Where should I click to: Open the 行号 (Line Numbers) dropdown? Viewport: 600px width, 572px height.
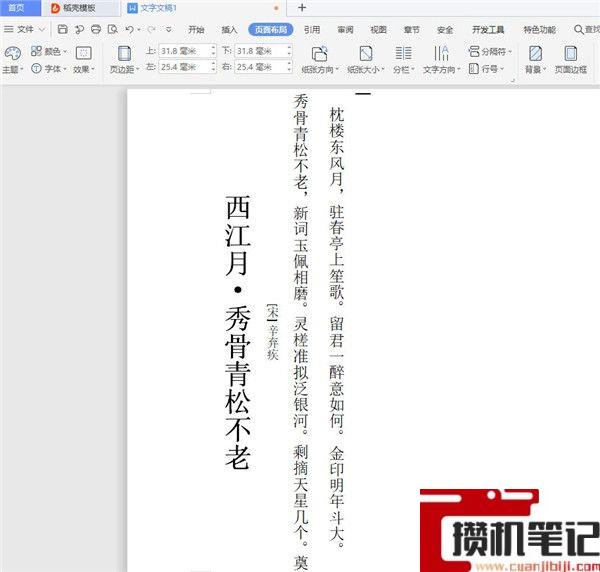tap(487, 69)
